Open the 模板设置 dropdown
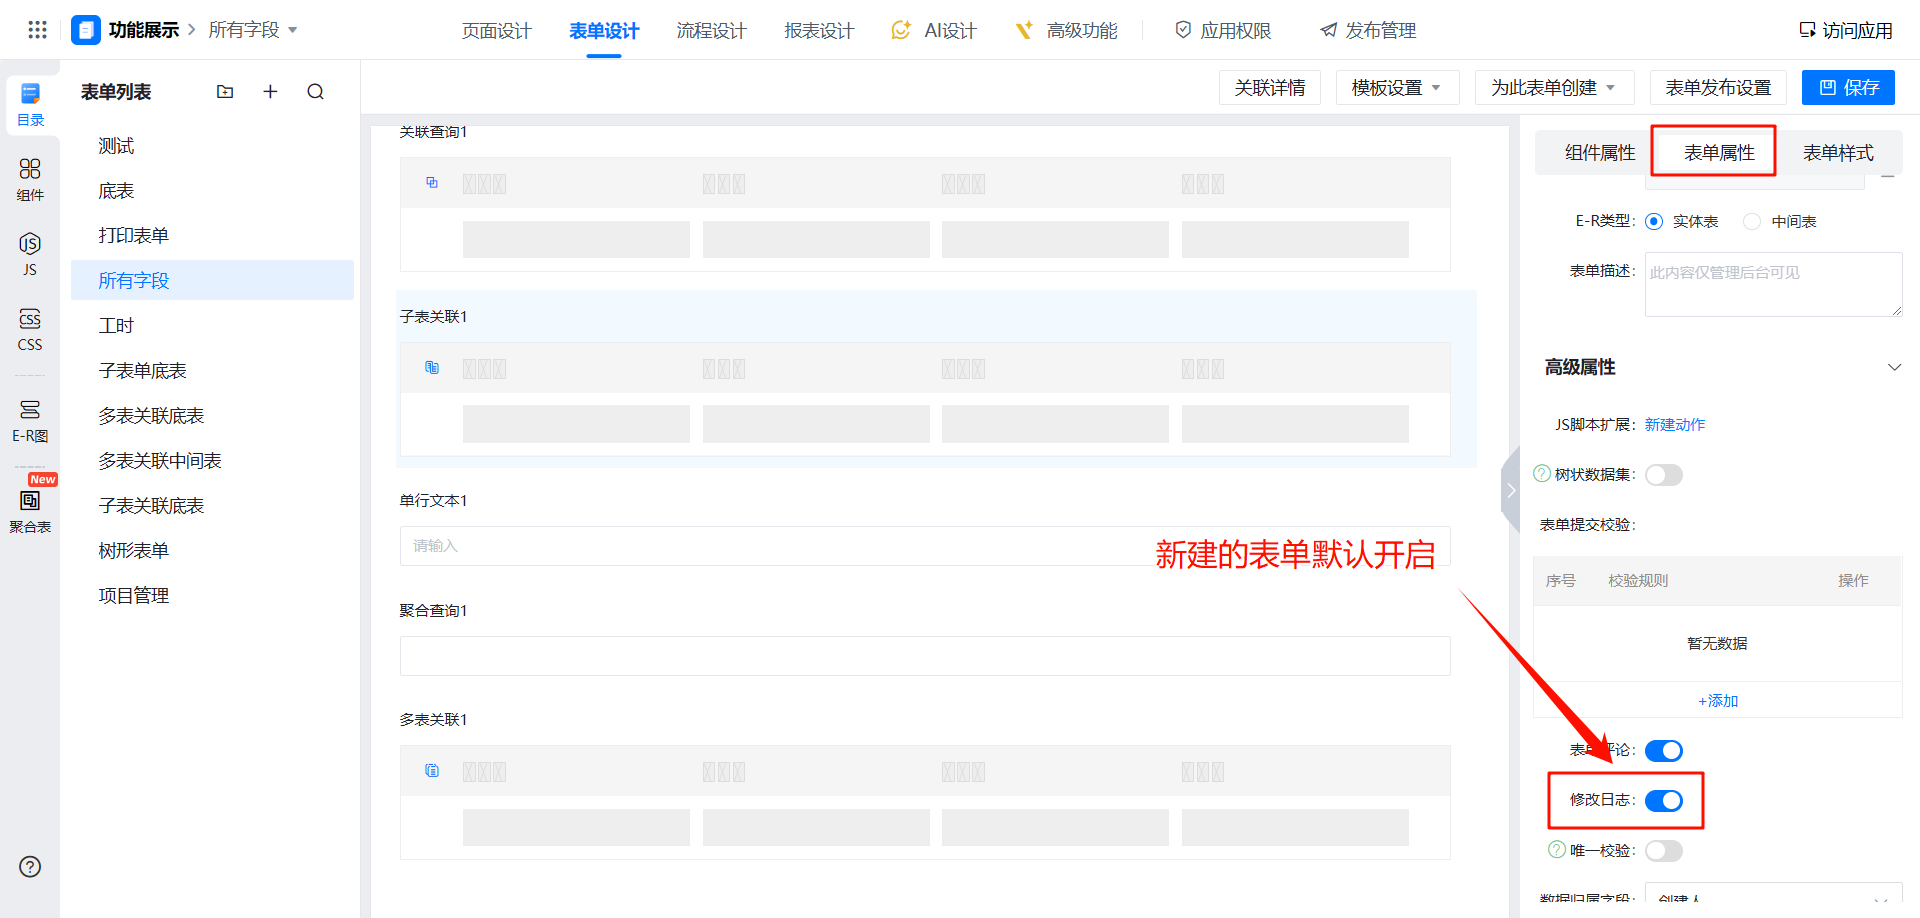Image resolution: width=1920 pixels, height=918 pixels. pyautogui.click(x=1397, y=88)
